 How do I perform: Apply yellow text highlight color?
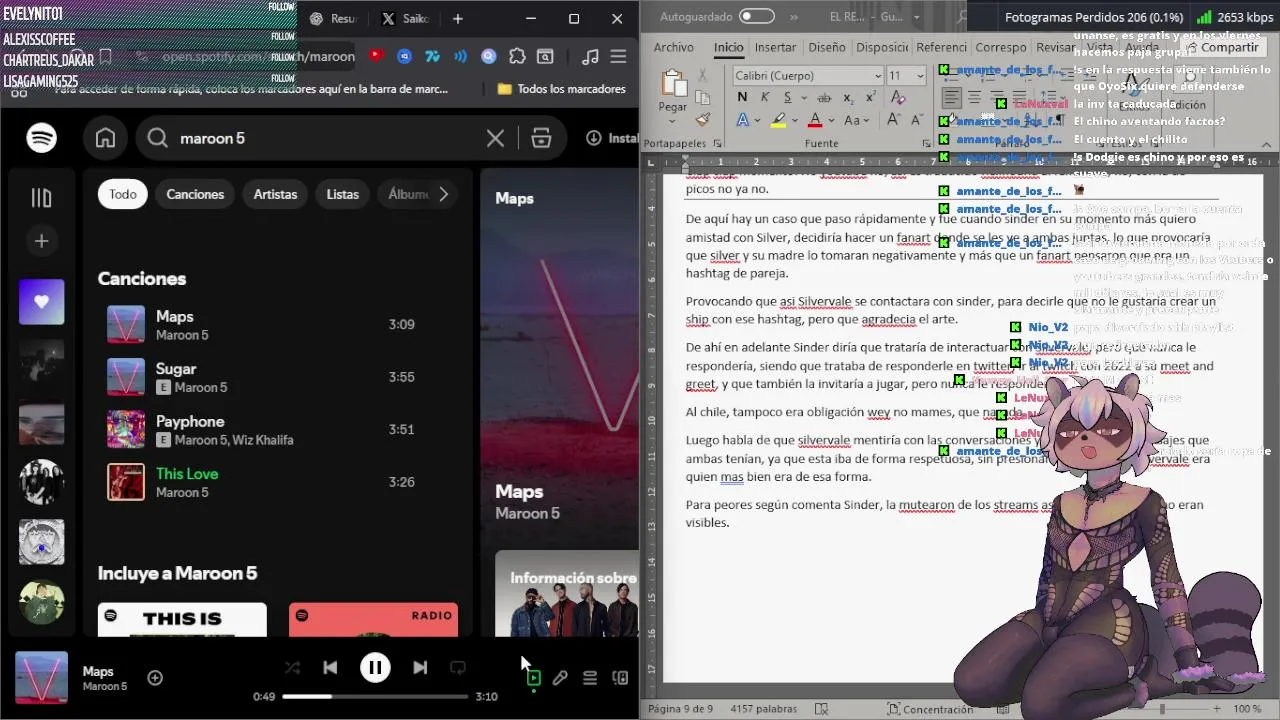point(779,120)
